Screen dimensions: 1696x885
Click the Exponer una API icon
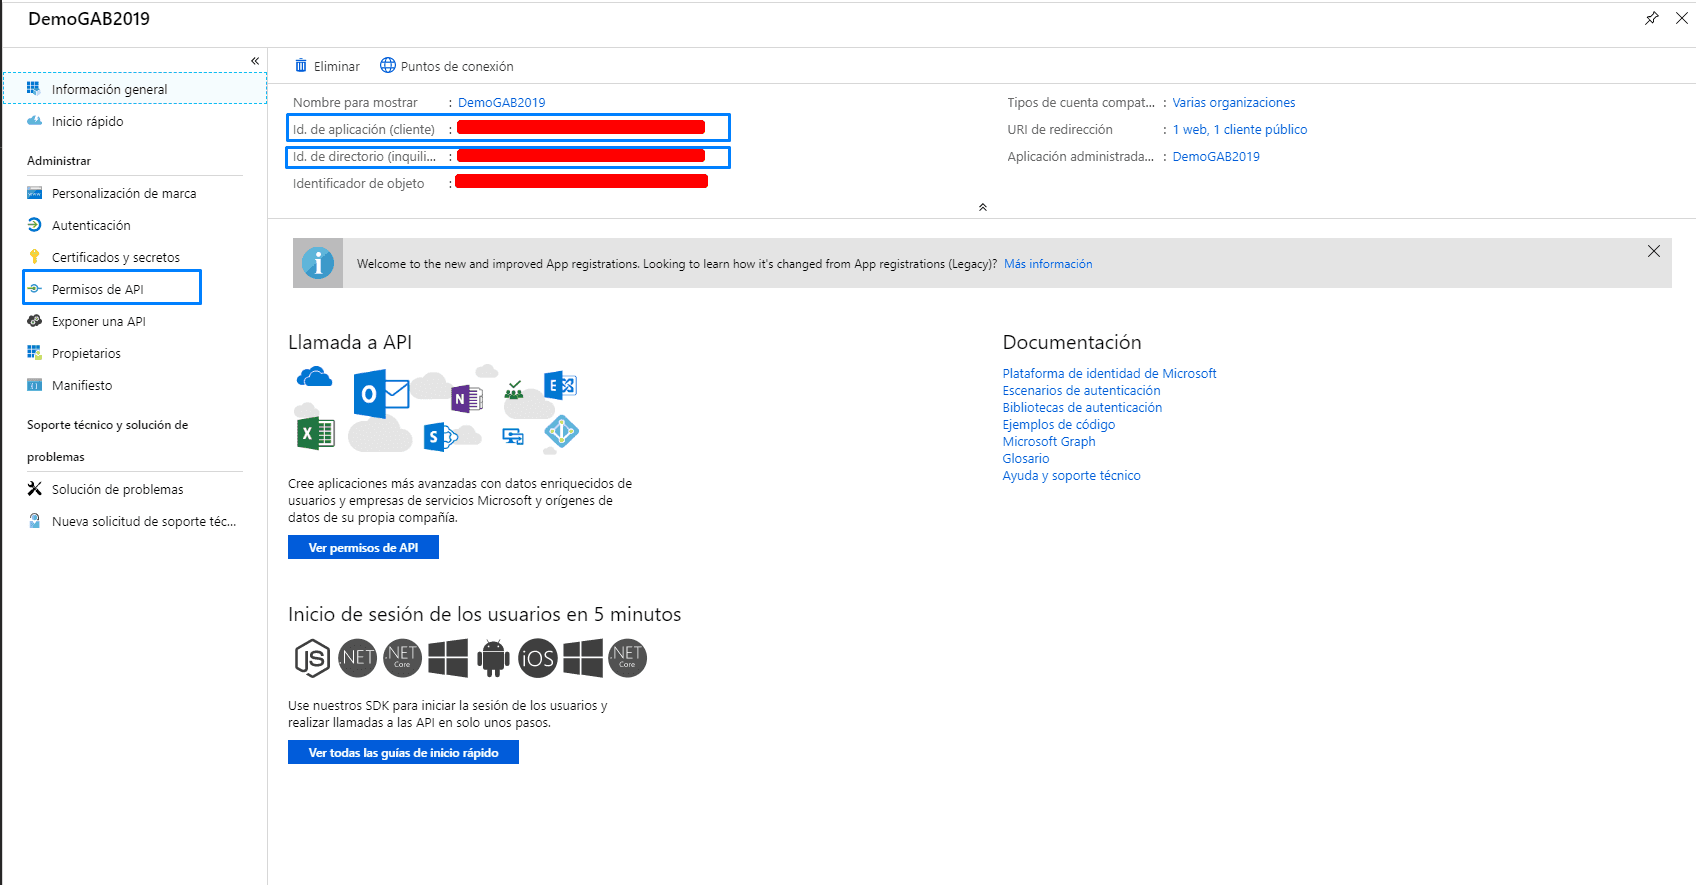click(34, 321)
